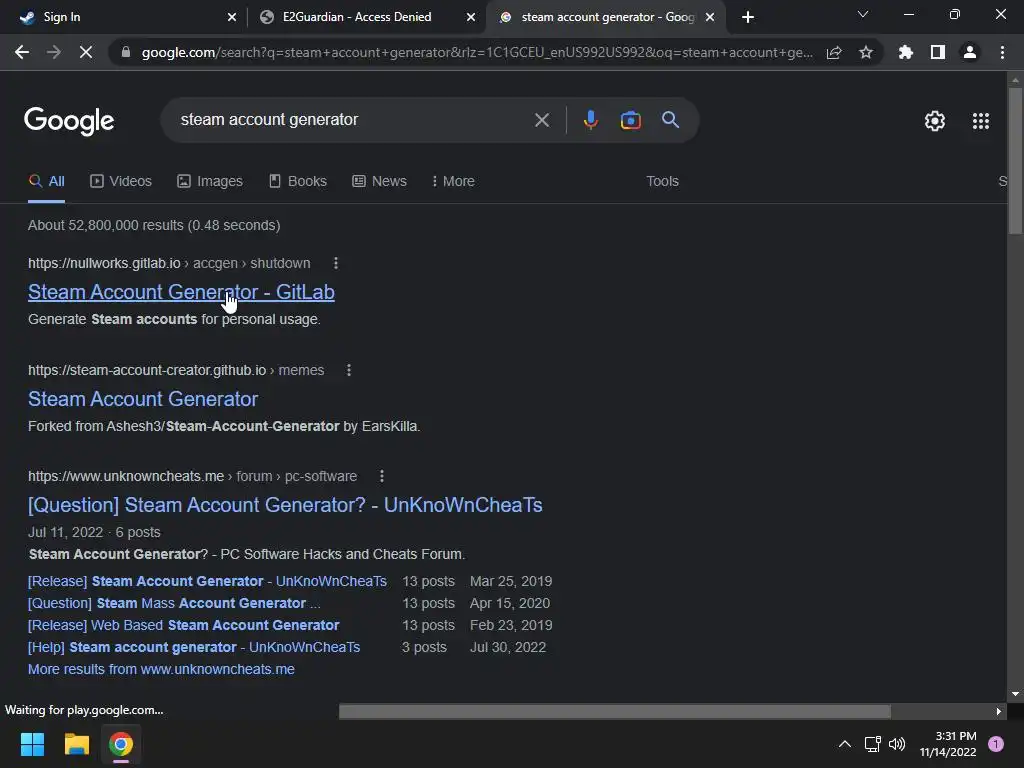1024x768 pixels.
Task: Click the Google logo
Action: (69, 121)
